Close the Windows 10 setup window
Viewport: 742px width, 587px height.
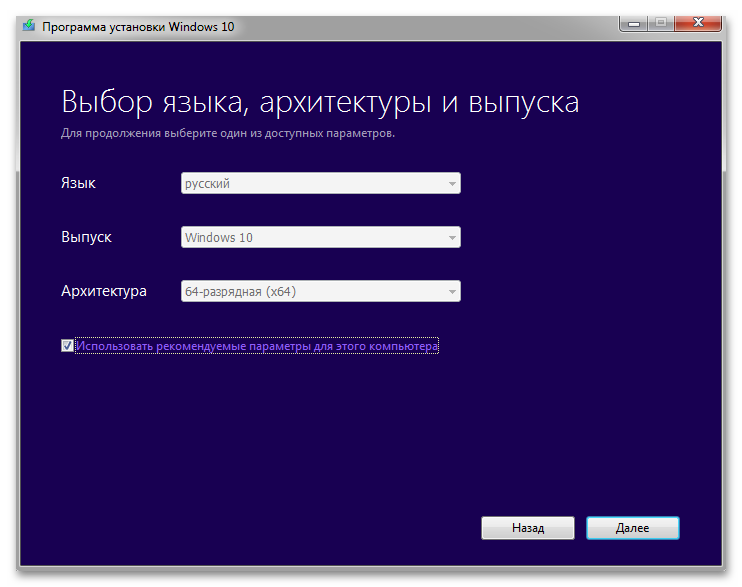click(698, 22)
